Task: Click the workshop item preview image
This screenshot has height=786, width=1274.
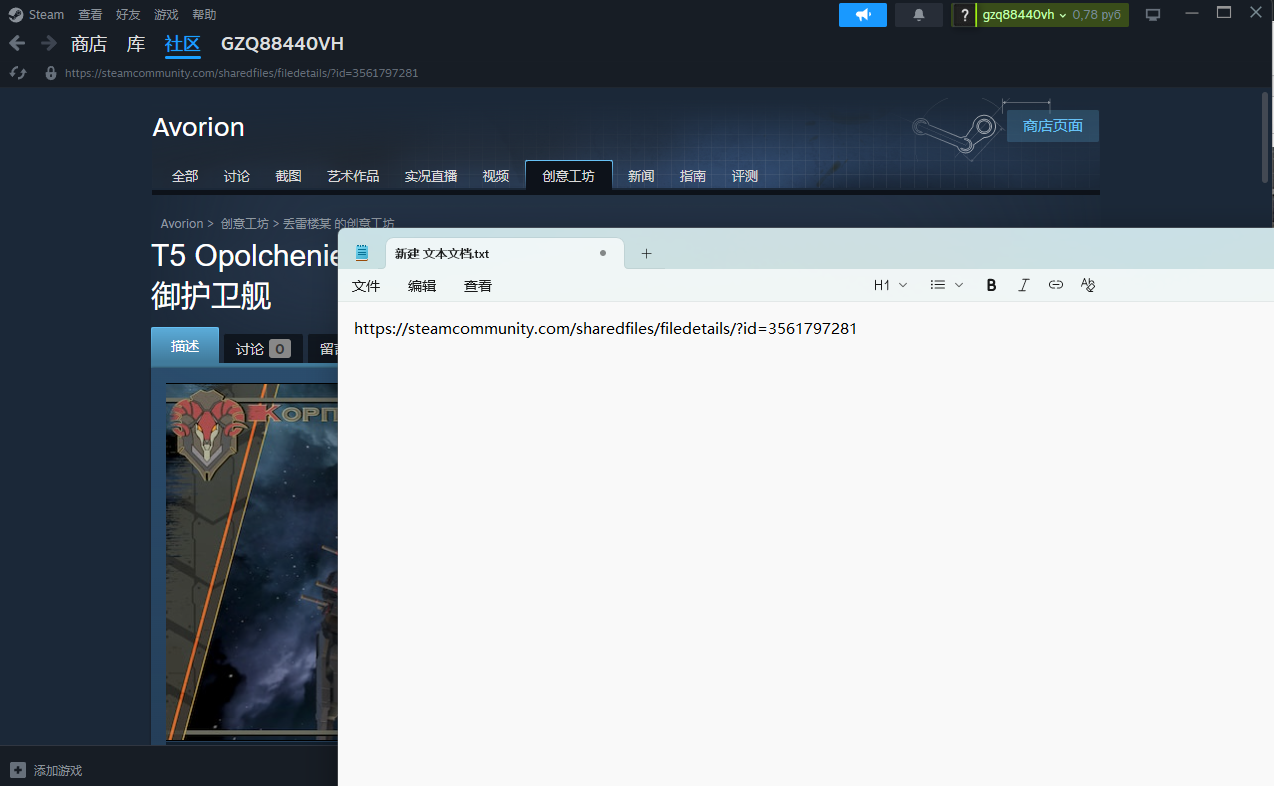Action: point(251,560)
